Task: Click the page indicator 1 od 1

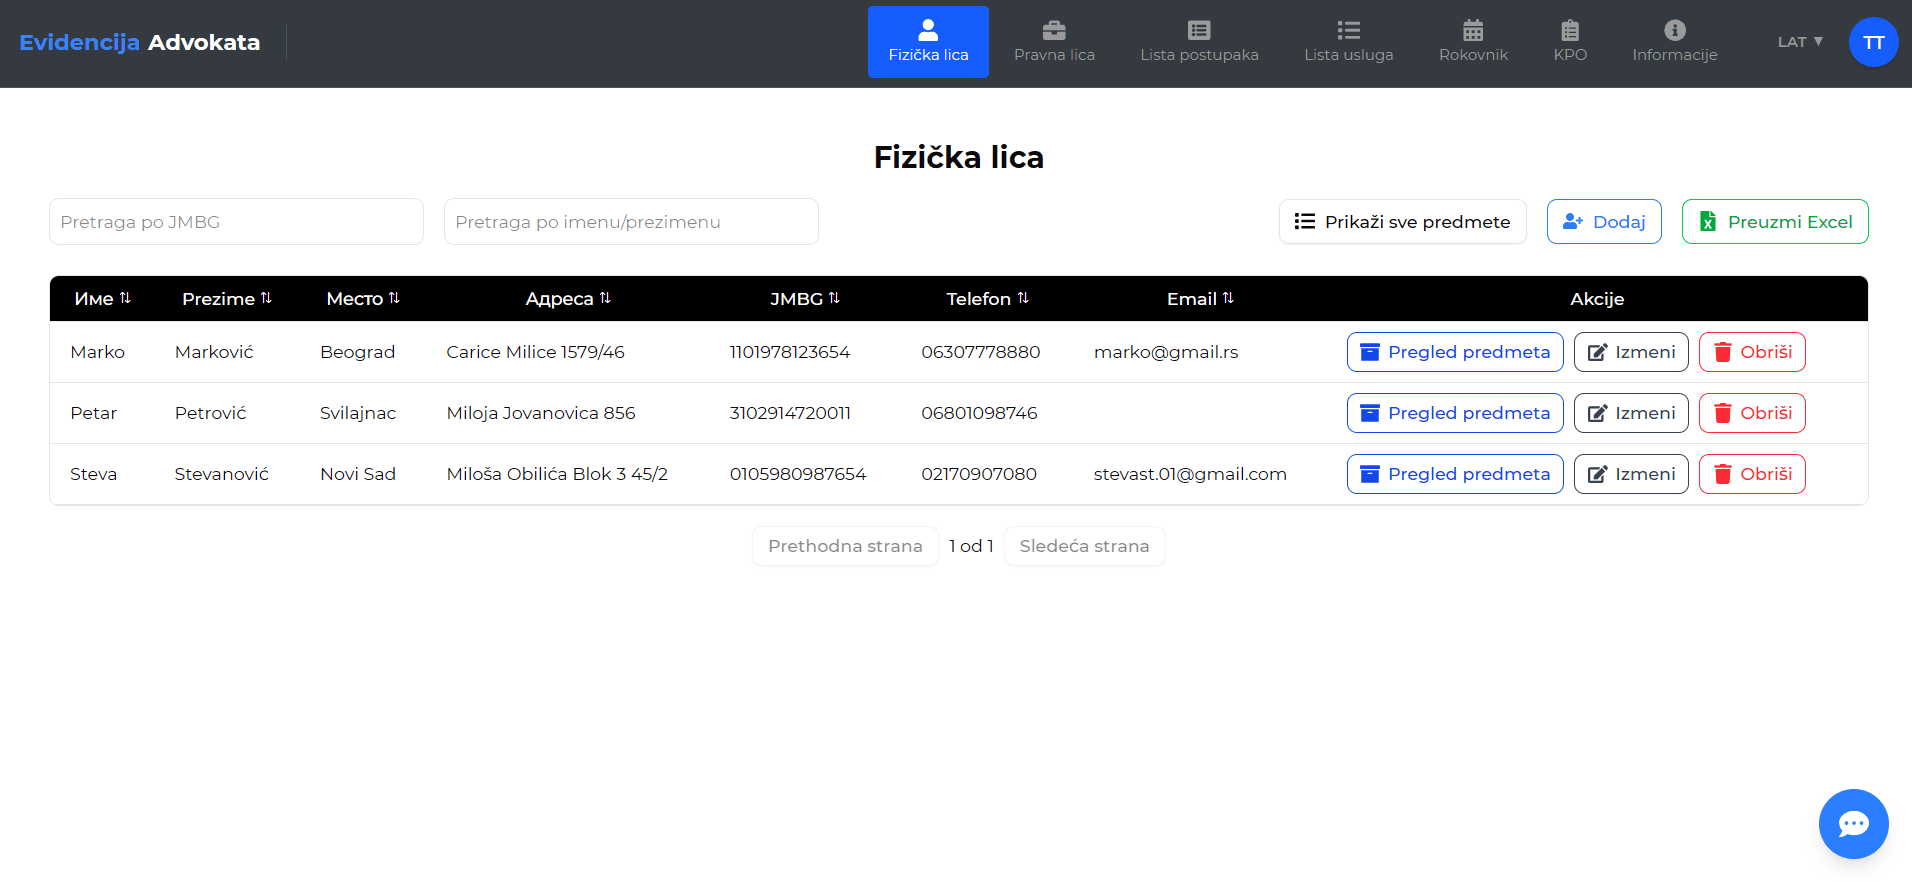Action: [971, 546]
